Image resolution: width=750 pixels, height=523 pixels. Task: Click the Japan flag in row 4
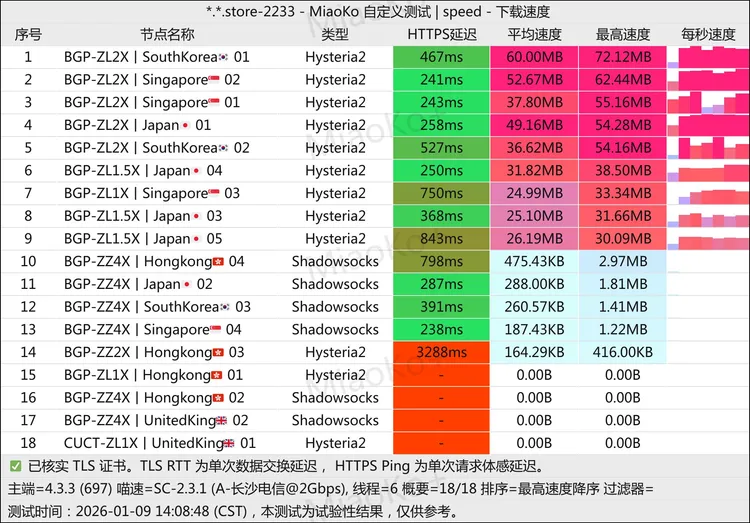(185, 126)
